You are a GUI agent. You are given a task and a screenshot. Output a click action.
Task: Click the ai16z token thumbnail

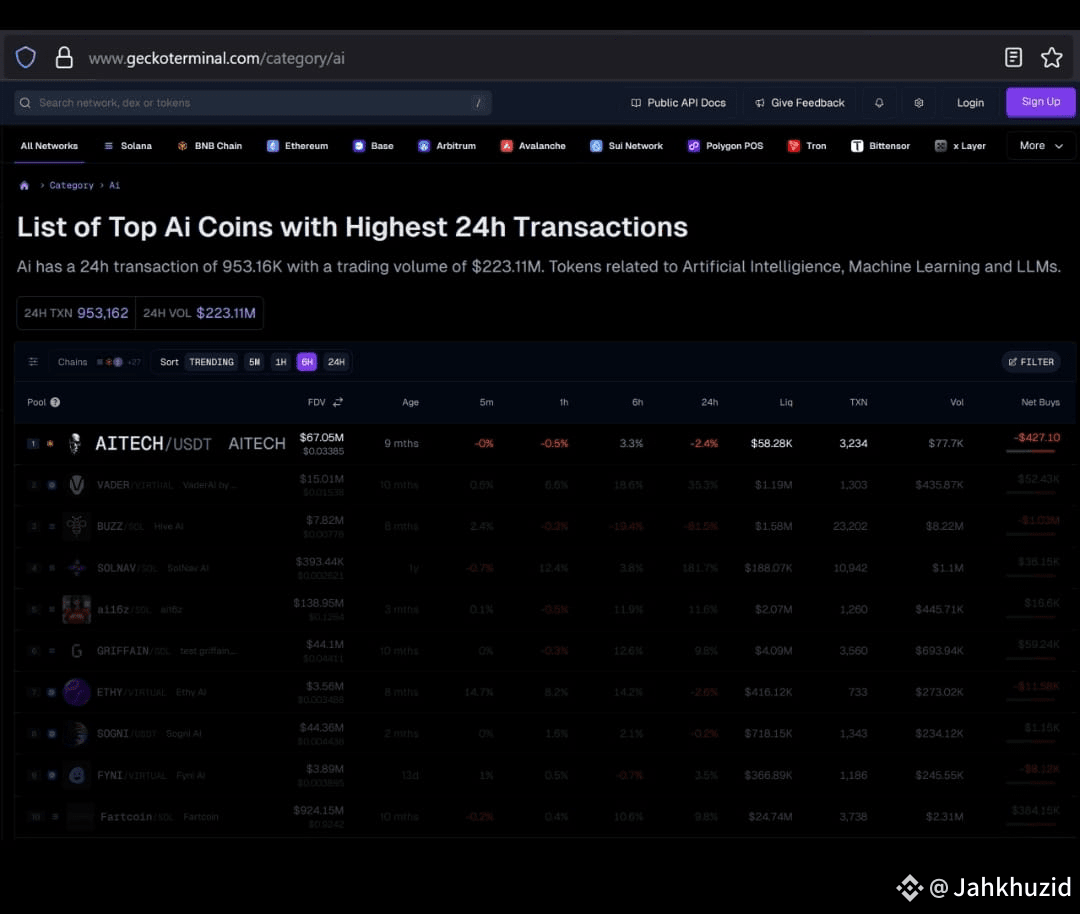[76, 610]
